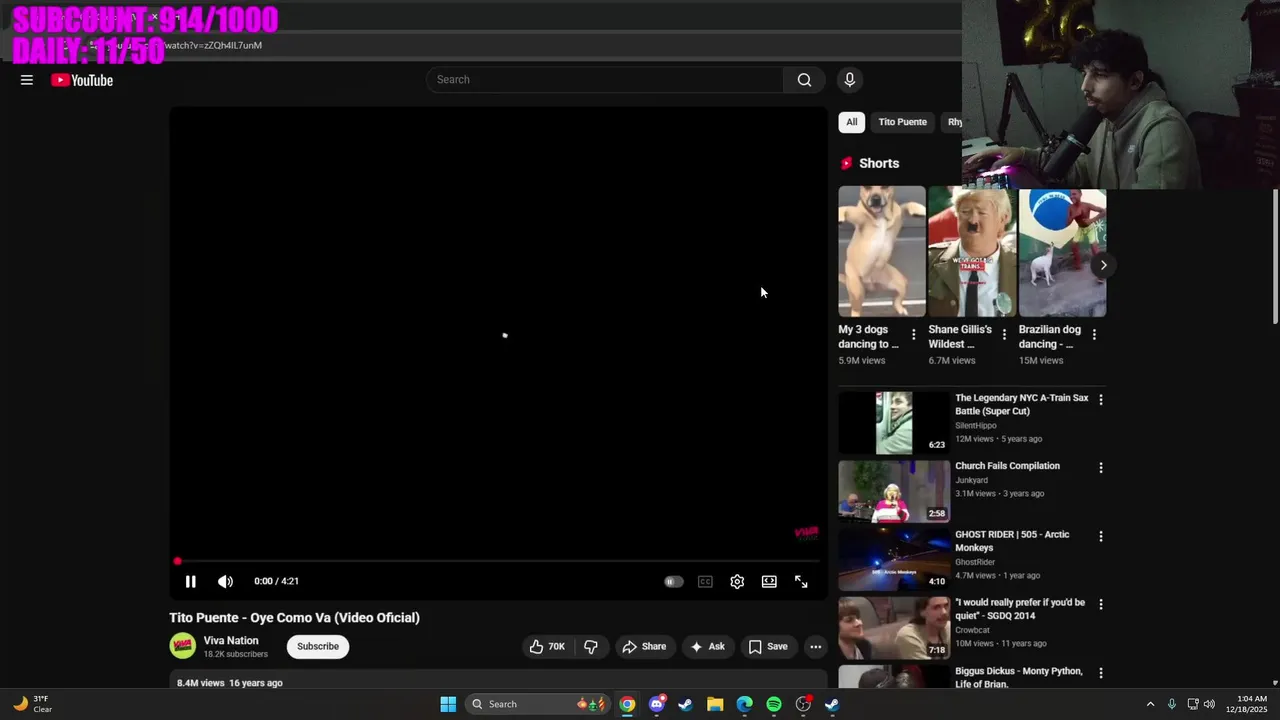Viewport: 1280px width, 720px height.
Task: Open OBS Studio from the taskbar
Action: (x=803, y=704)
